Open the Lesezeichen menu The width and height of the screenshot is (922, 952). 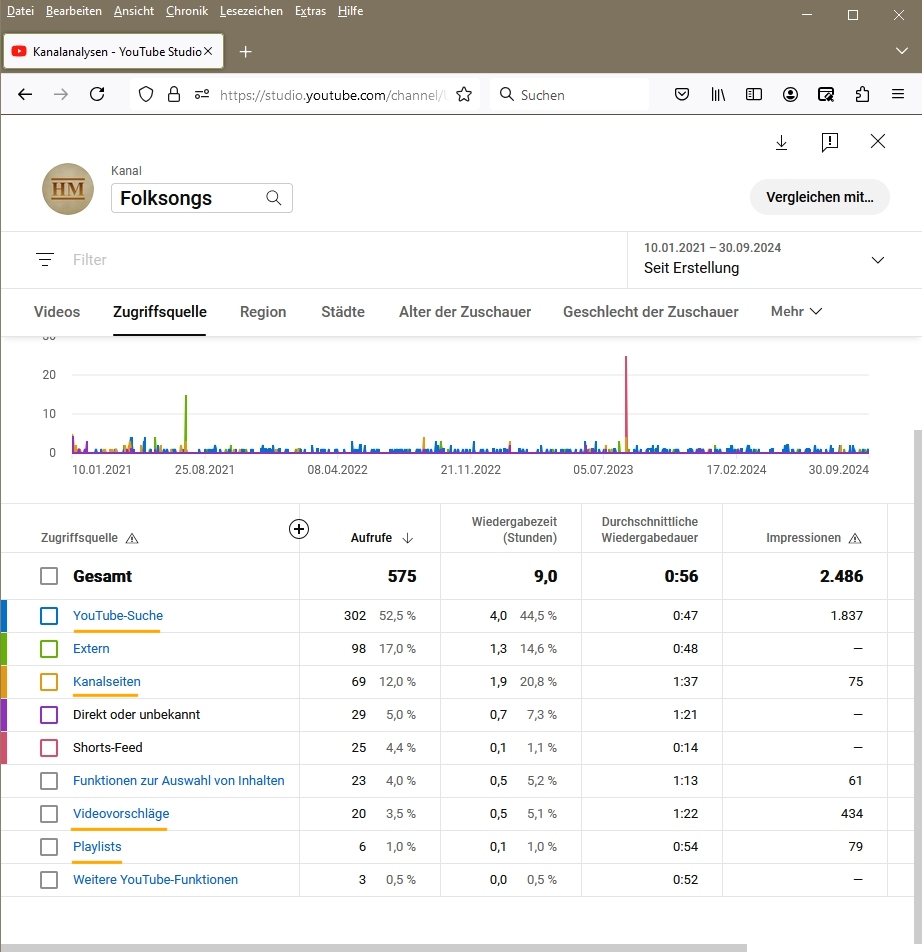pyautogui.click(x=251, y=11)
